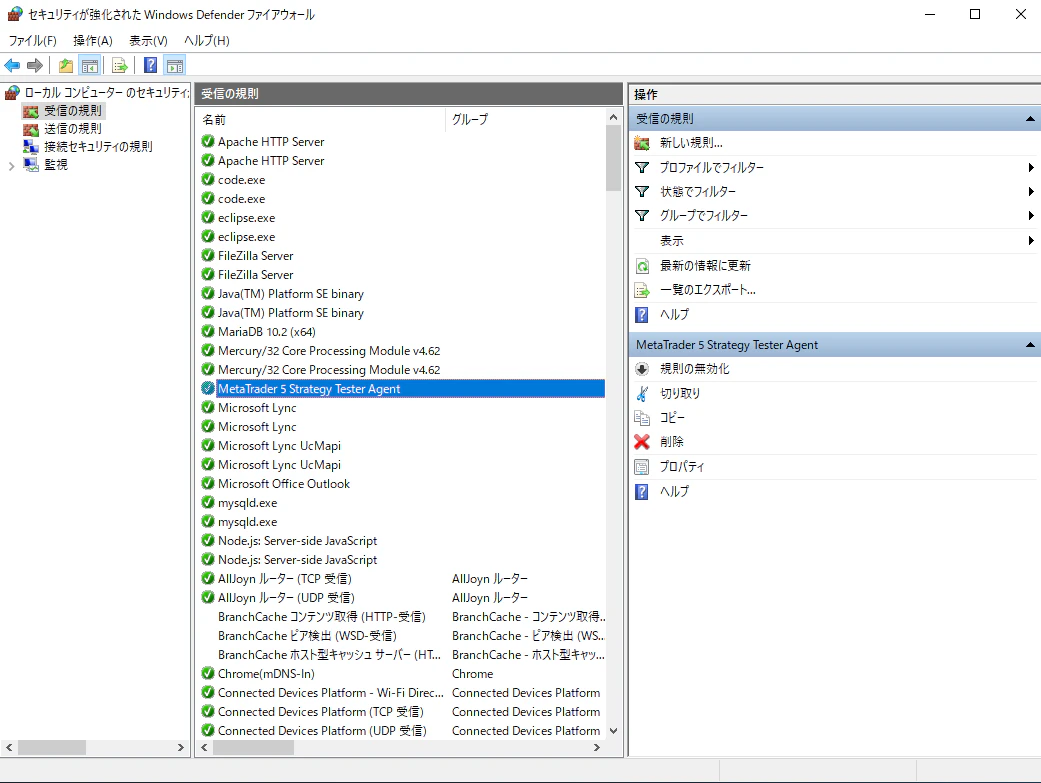Click the funnel icon for 状態でフィルター
1041x783 pixels.
642,191
